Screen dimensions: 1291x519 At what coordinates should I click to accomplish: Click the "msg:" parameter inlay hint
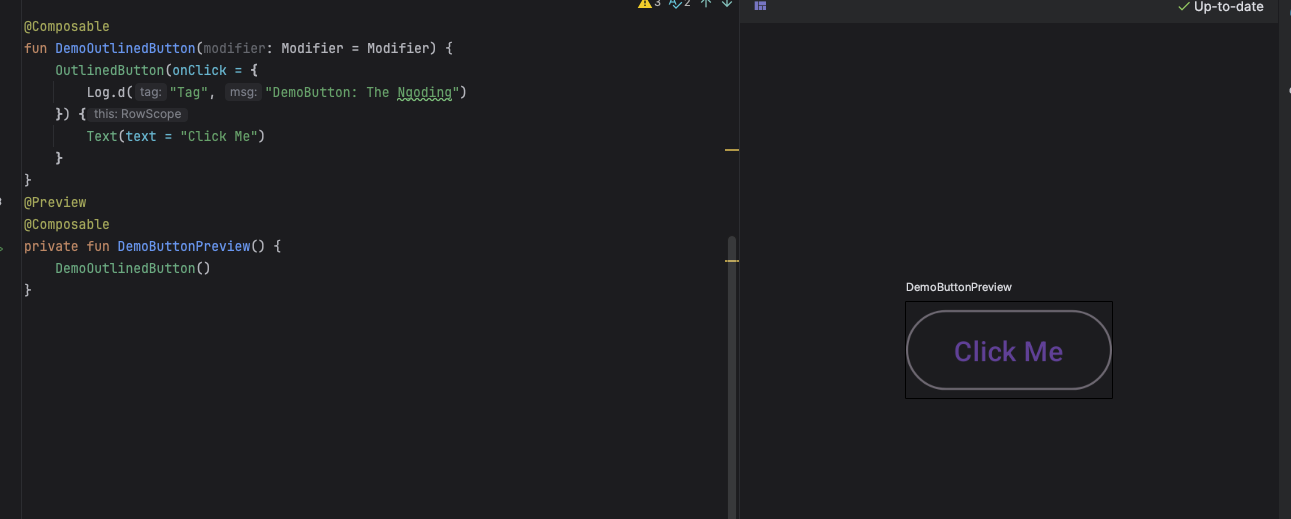(x=242, y=92)
